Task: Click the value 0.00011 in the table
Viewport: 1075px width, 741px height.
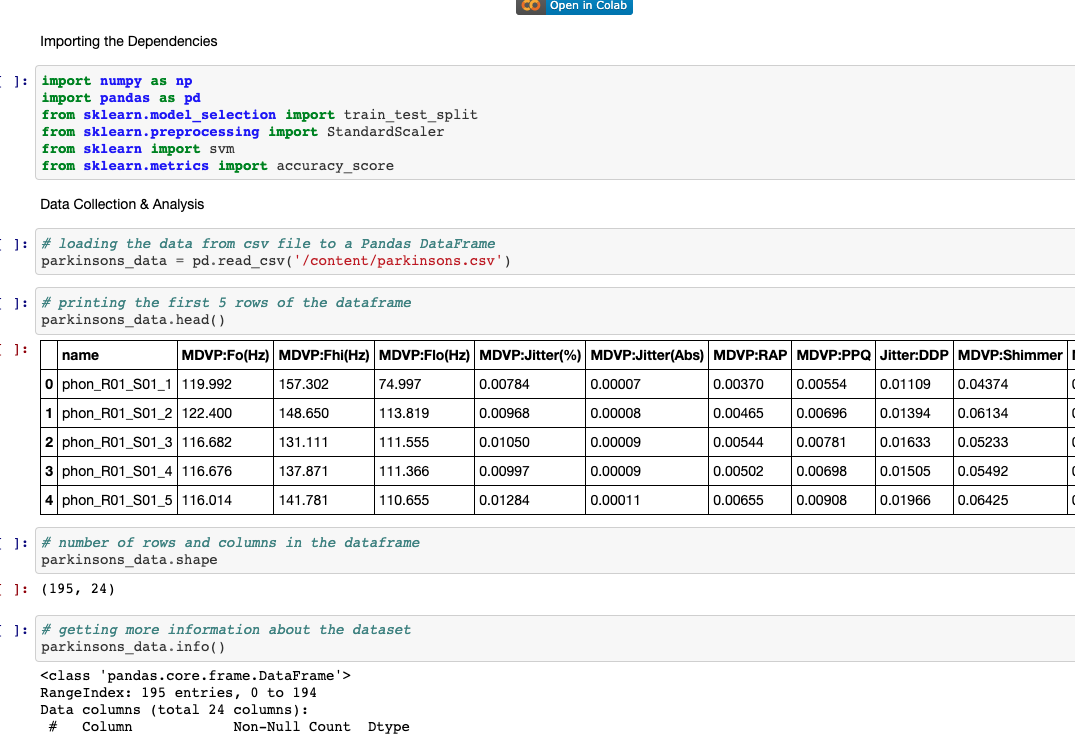Action: click(x=616, y=500)
